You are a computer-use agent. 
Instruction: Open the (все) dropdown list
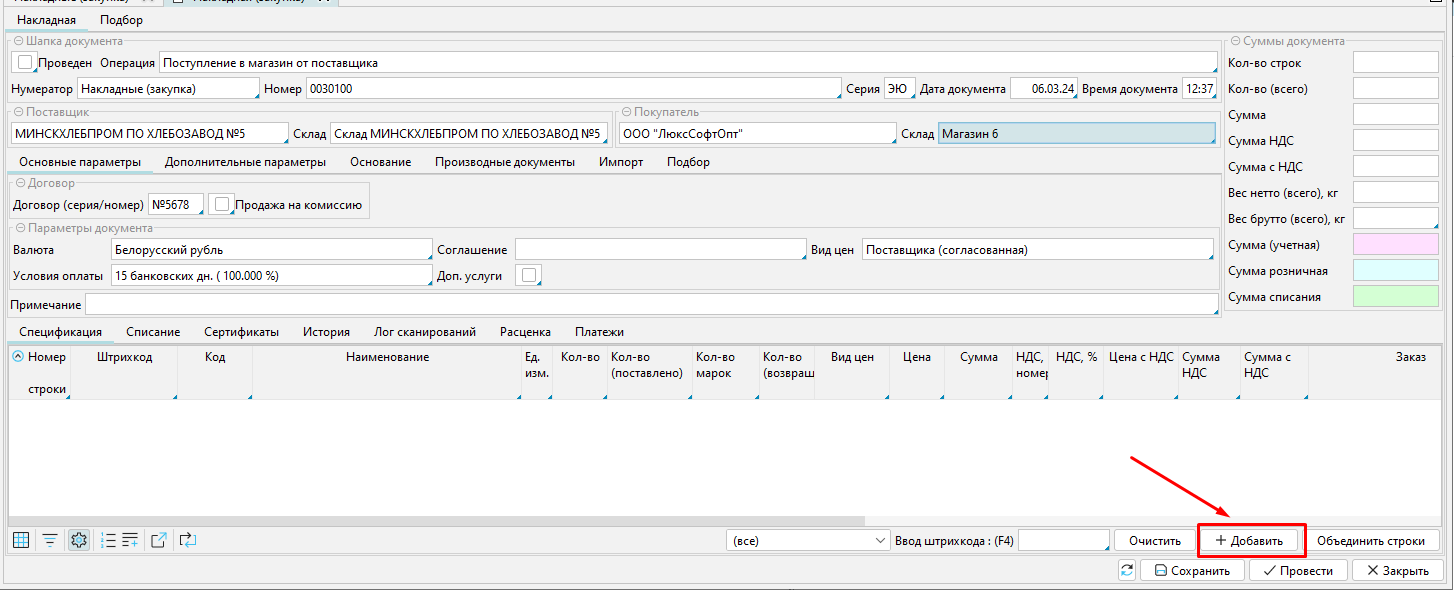click(808, 540)
